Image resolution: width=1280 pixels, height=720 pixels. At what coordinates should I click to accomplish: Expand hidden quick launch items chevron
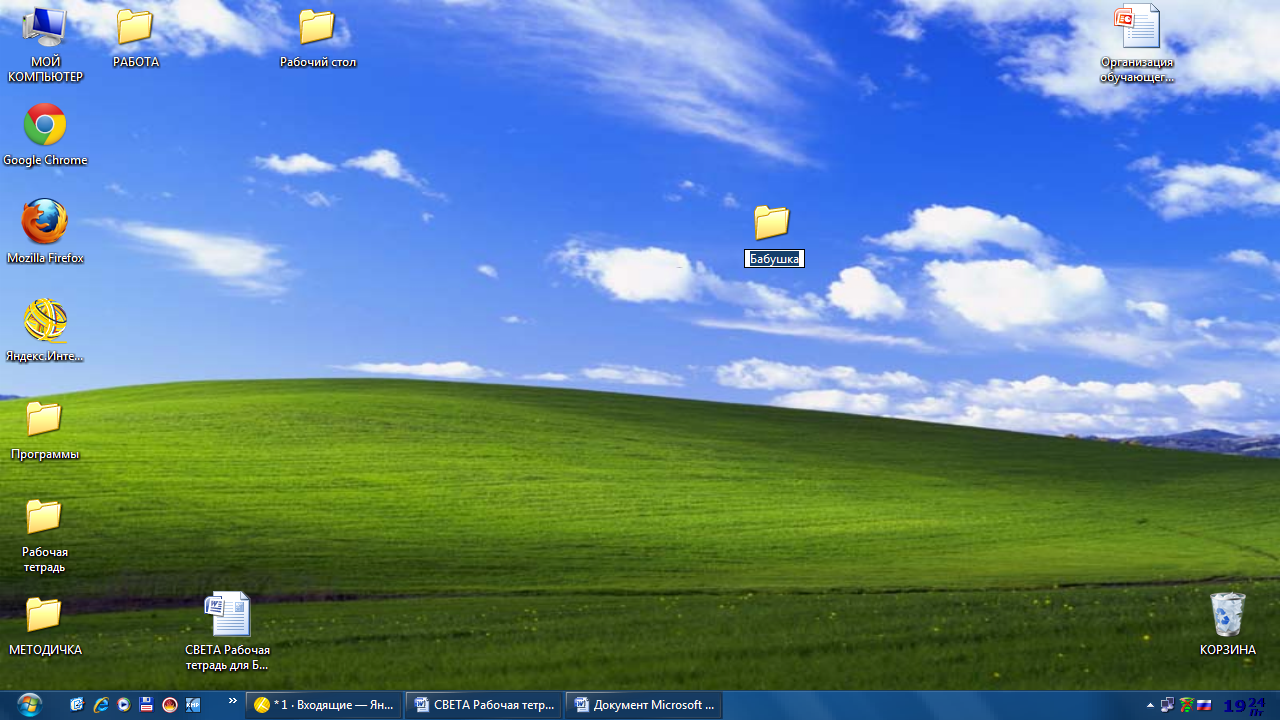pyautogui.click(x=233, y=701)
